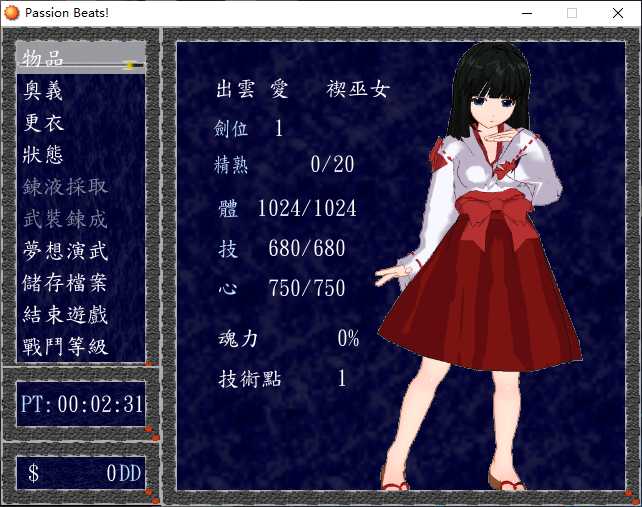642x507 pixels.
Task: Click the yellow menu cursor marker on 物品
Action: 133,65
